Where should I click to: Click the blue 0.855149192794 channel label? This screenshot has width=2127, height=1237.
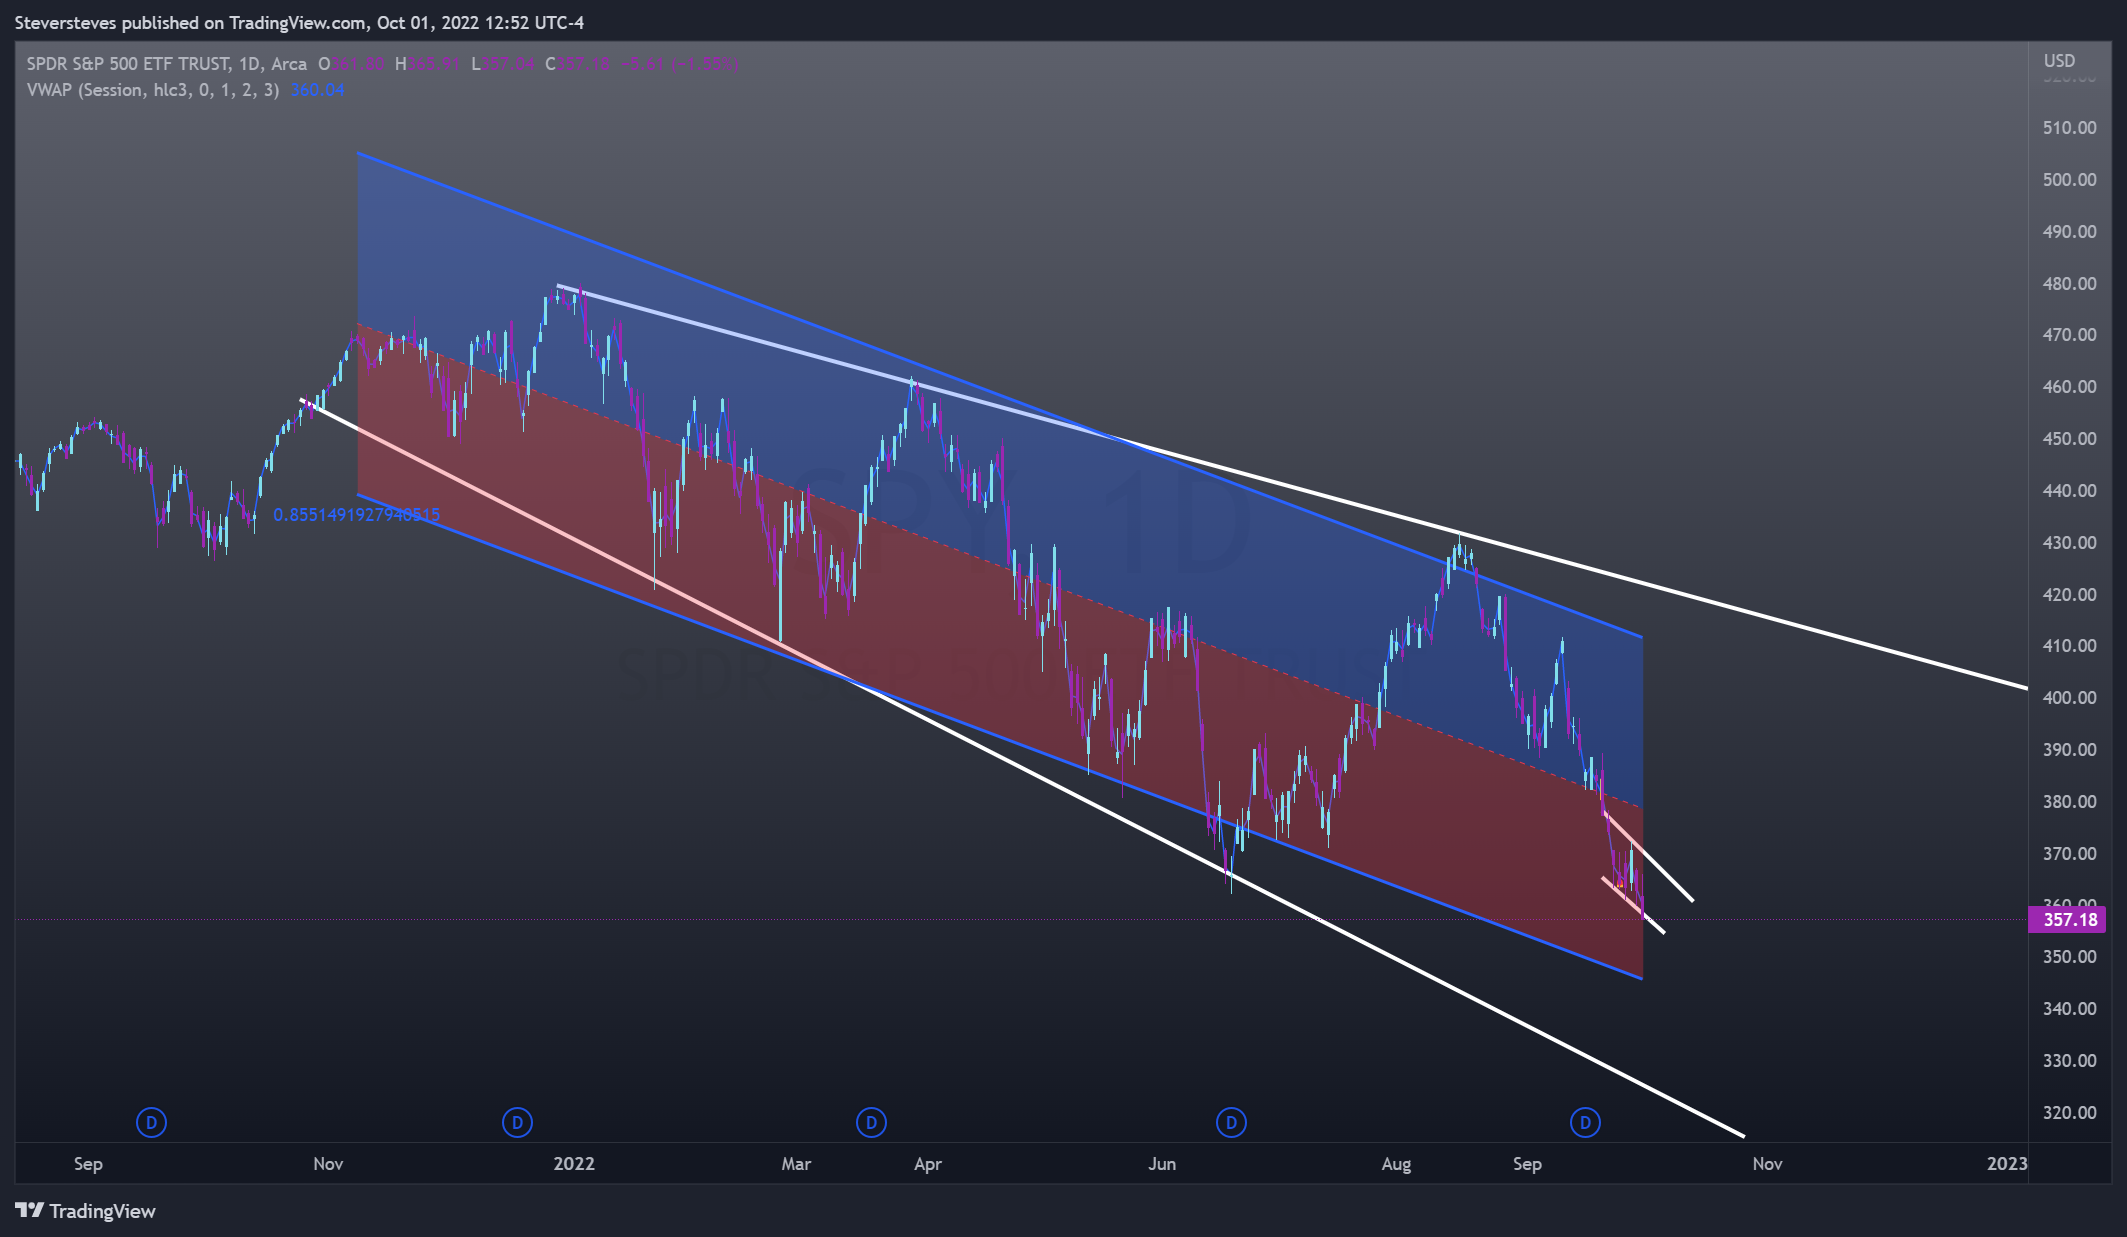356,515
